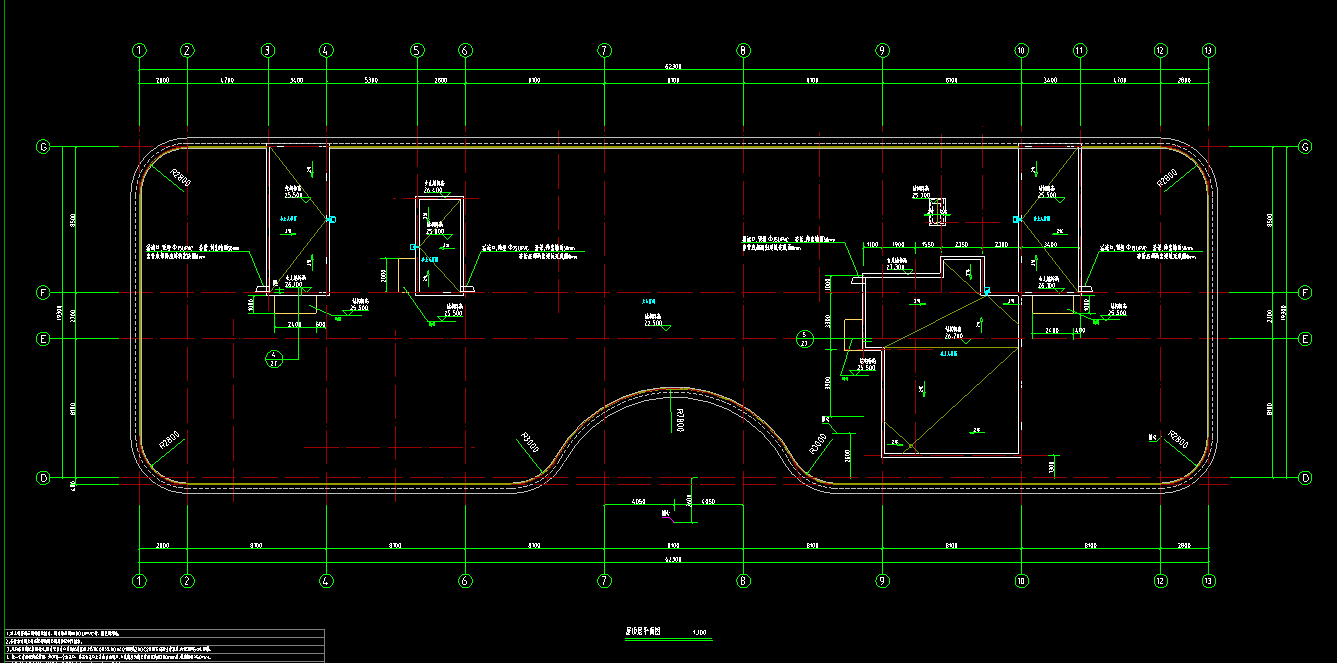Select the radius label inside the central arc
1337x663 pixels.
pyautogui.click(x=679, y=420)
